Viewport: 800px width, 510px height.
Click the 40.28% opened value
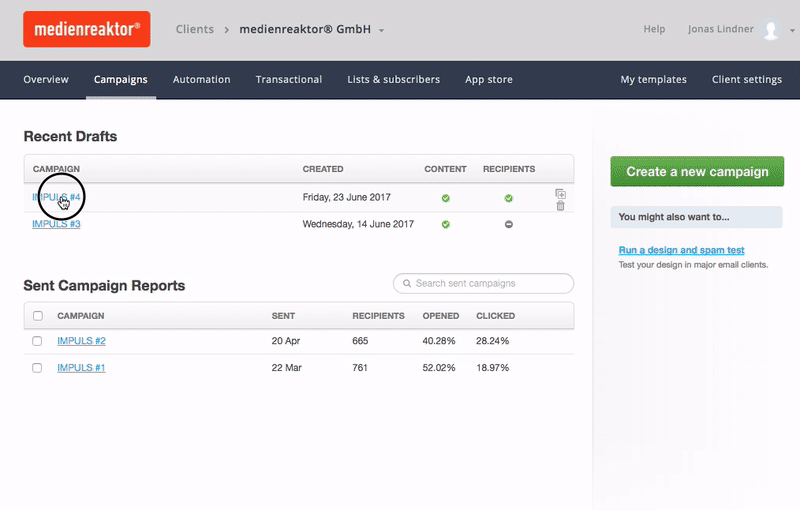[439, 341]
